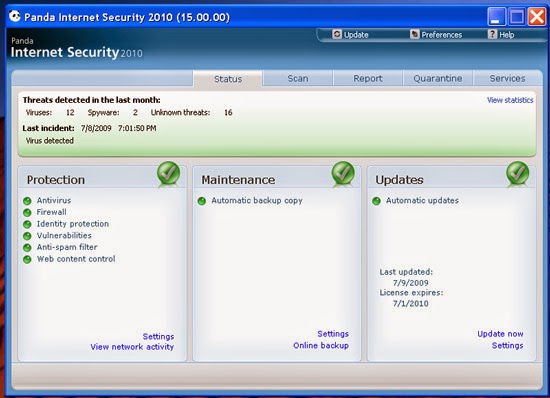Viewport: 550px width, 398px height.
Task: Click the Spyware count 2
Action: click(x=135, y=113)
